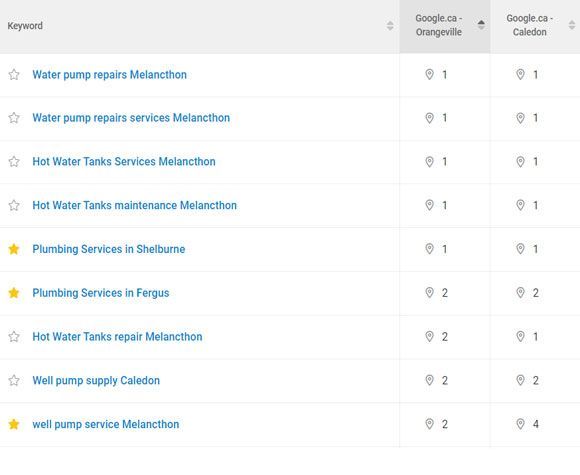Click Caledon pin icon for Hot Water Tanks maintenance Melancthon
The width and height of the screenshot is (580, 475).
coord(520,205)
